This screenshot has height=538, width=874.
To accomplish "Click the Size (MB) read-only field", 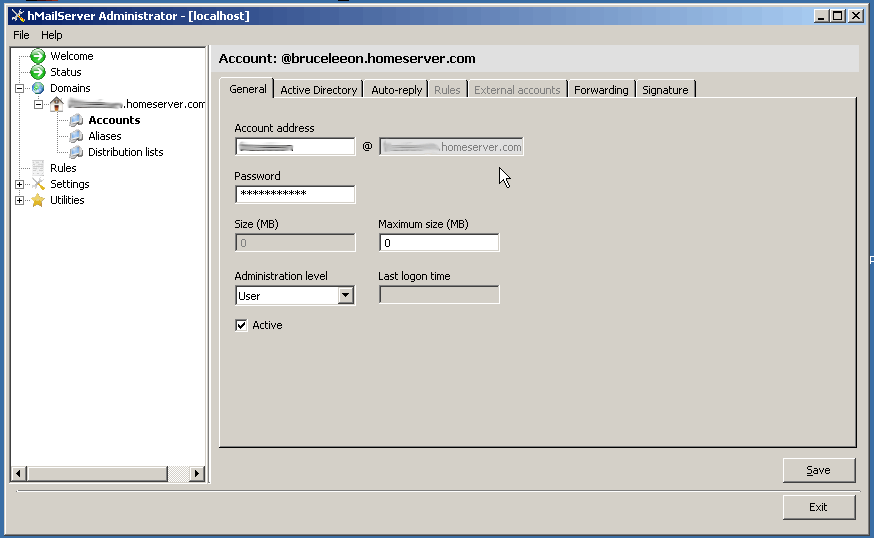I will point(295,243).
